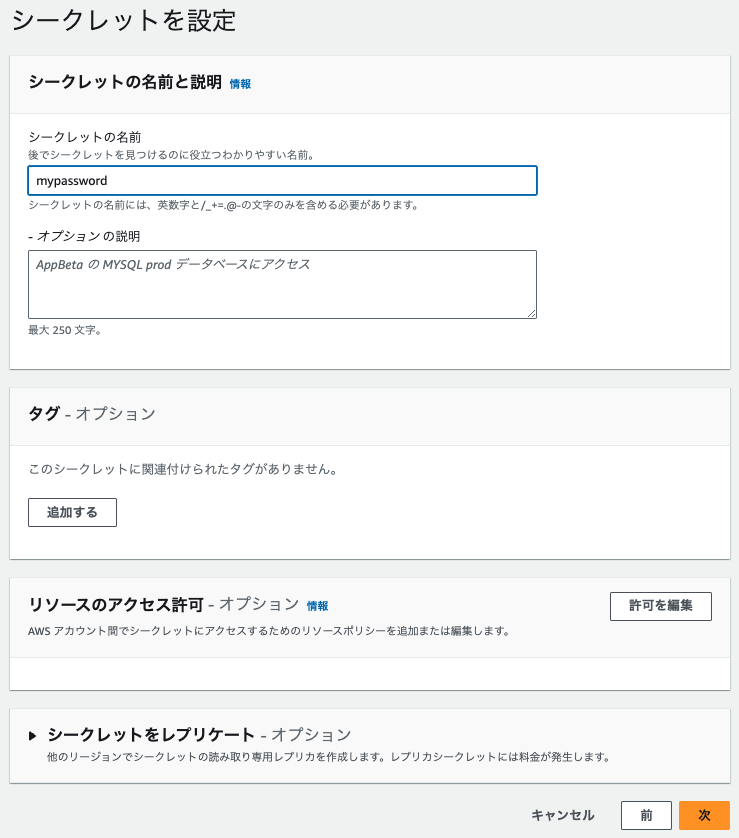This screenshot has width=739, height=838.
Task: Open the 許可を編集 permissions editor
Action: pyautogui.click(x=660, y=606)
